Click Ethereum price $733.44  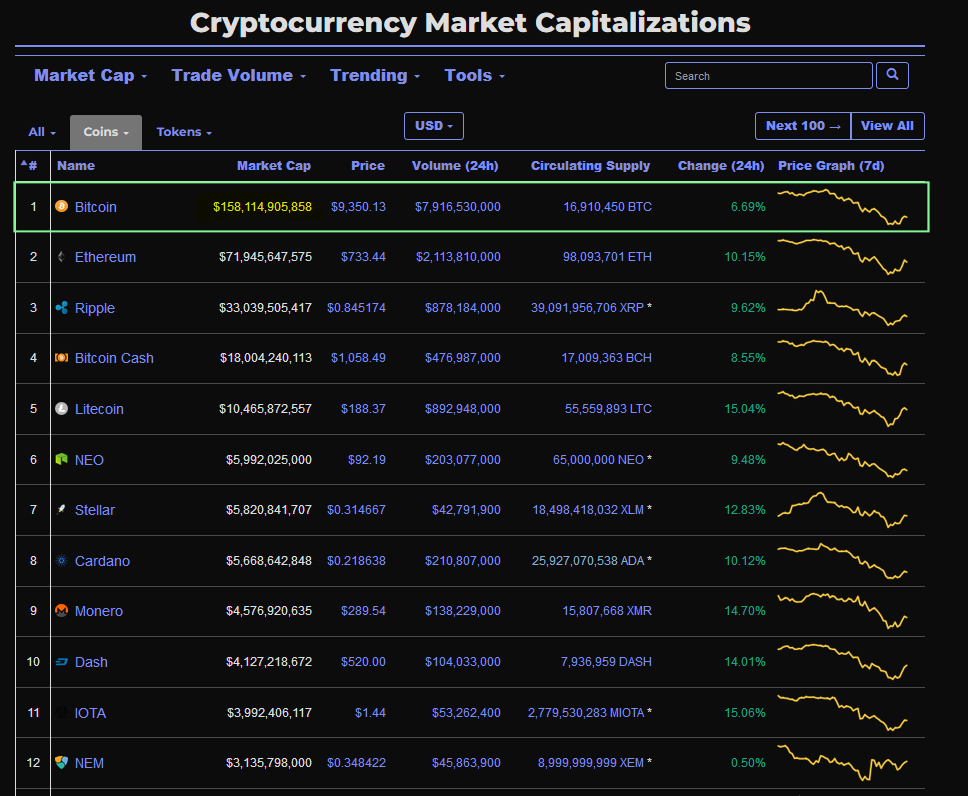coord(363,257)
